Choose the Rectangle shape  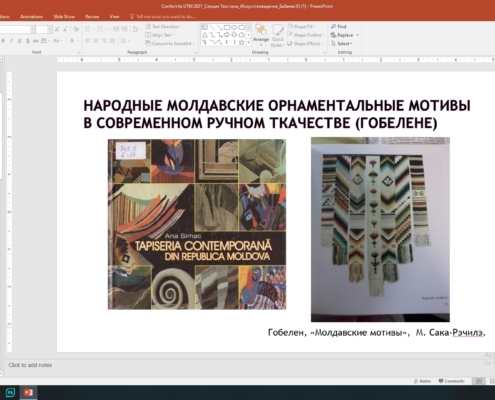227,27
